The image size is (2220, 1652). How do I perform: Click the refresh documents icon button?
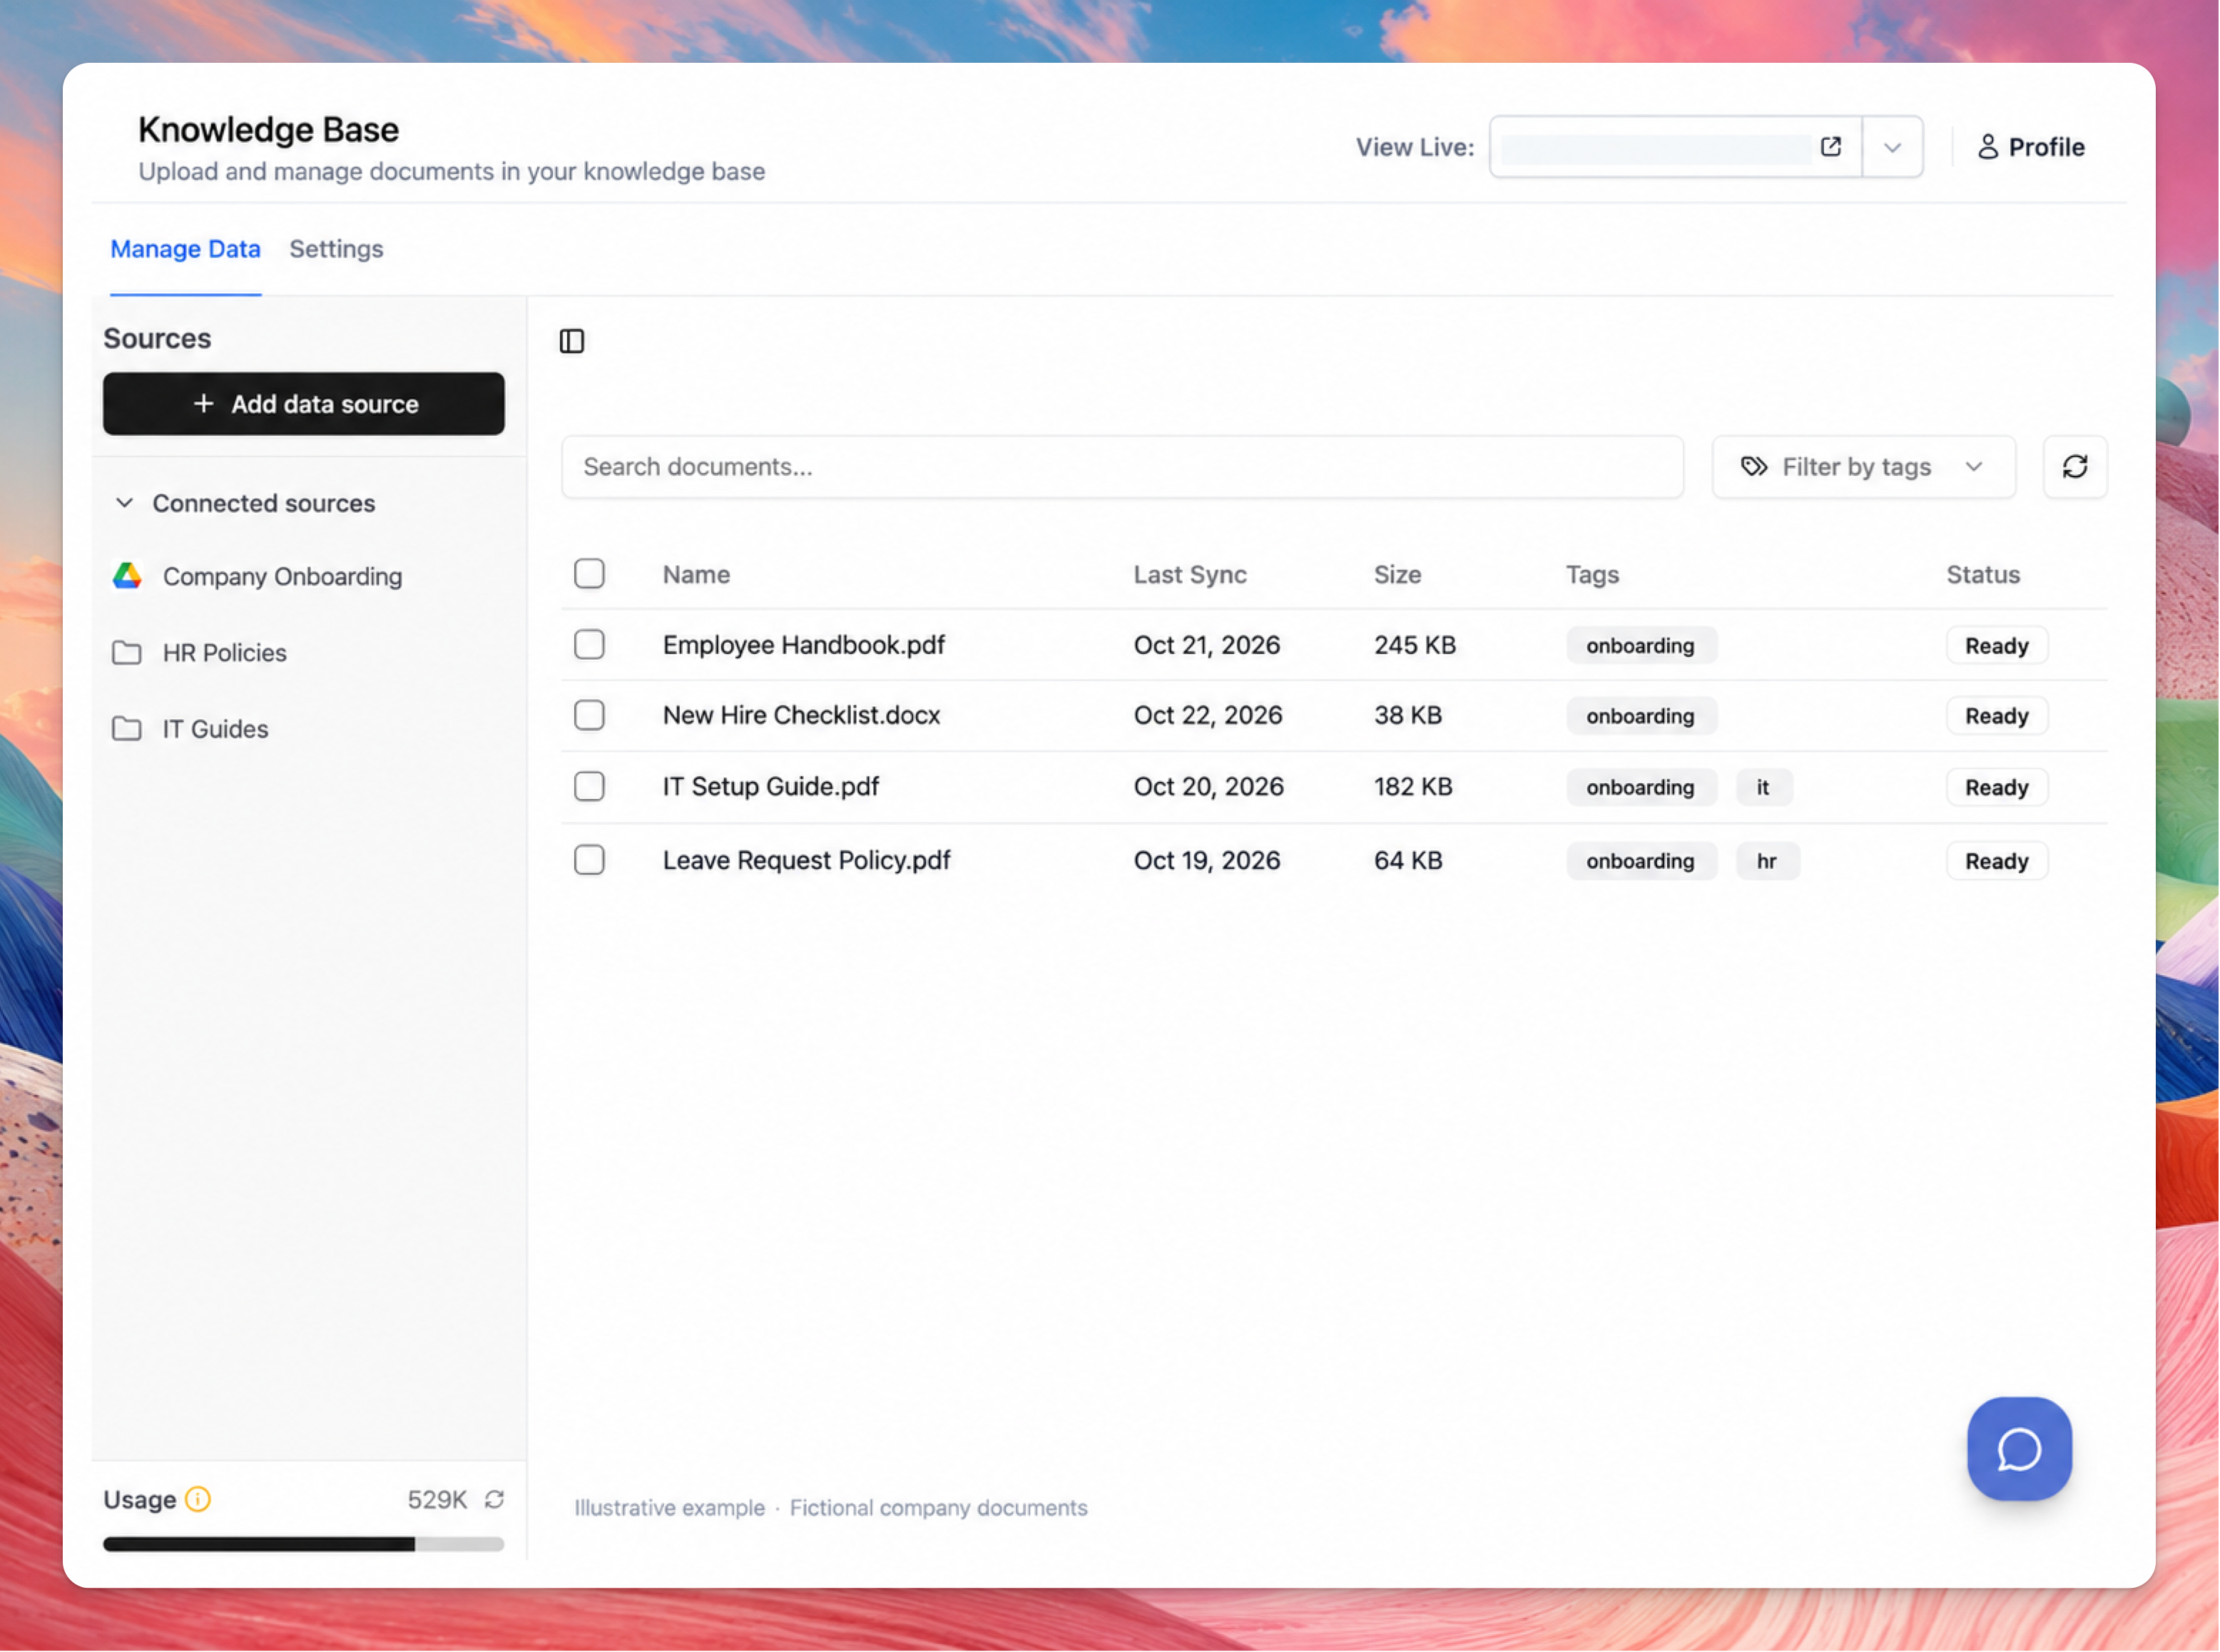(x=2075, y=467)
